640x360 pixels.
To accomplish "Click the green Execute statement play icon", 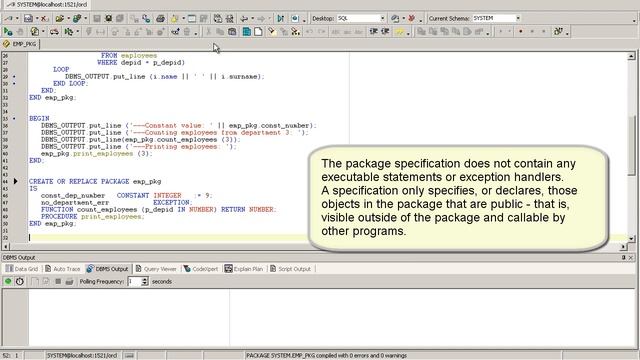I will pos(7,31).
